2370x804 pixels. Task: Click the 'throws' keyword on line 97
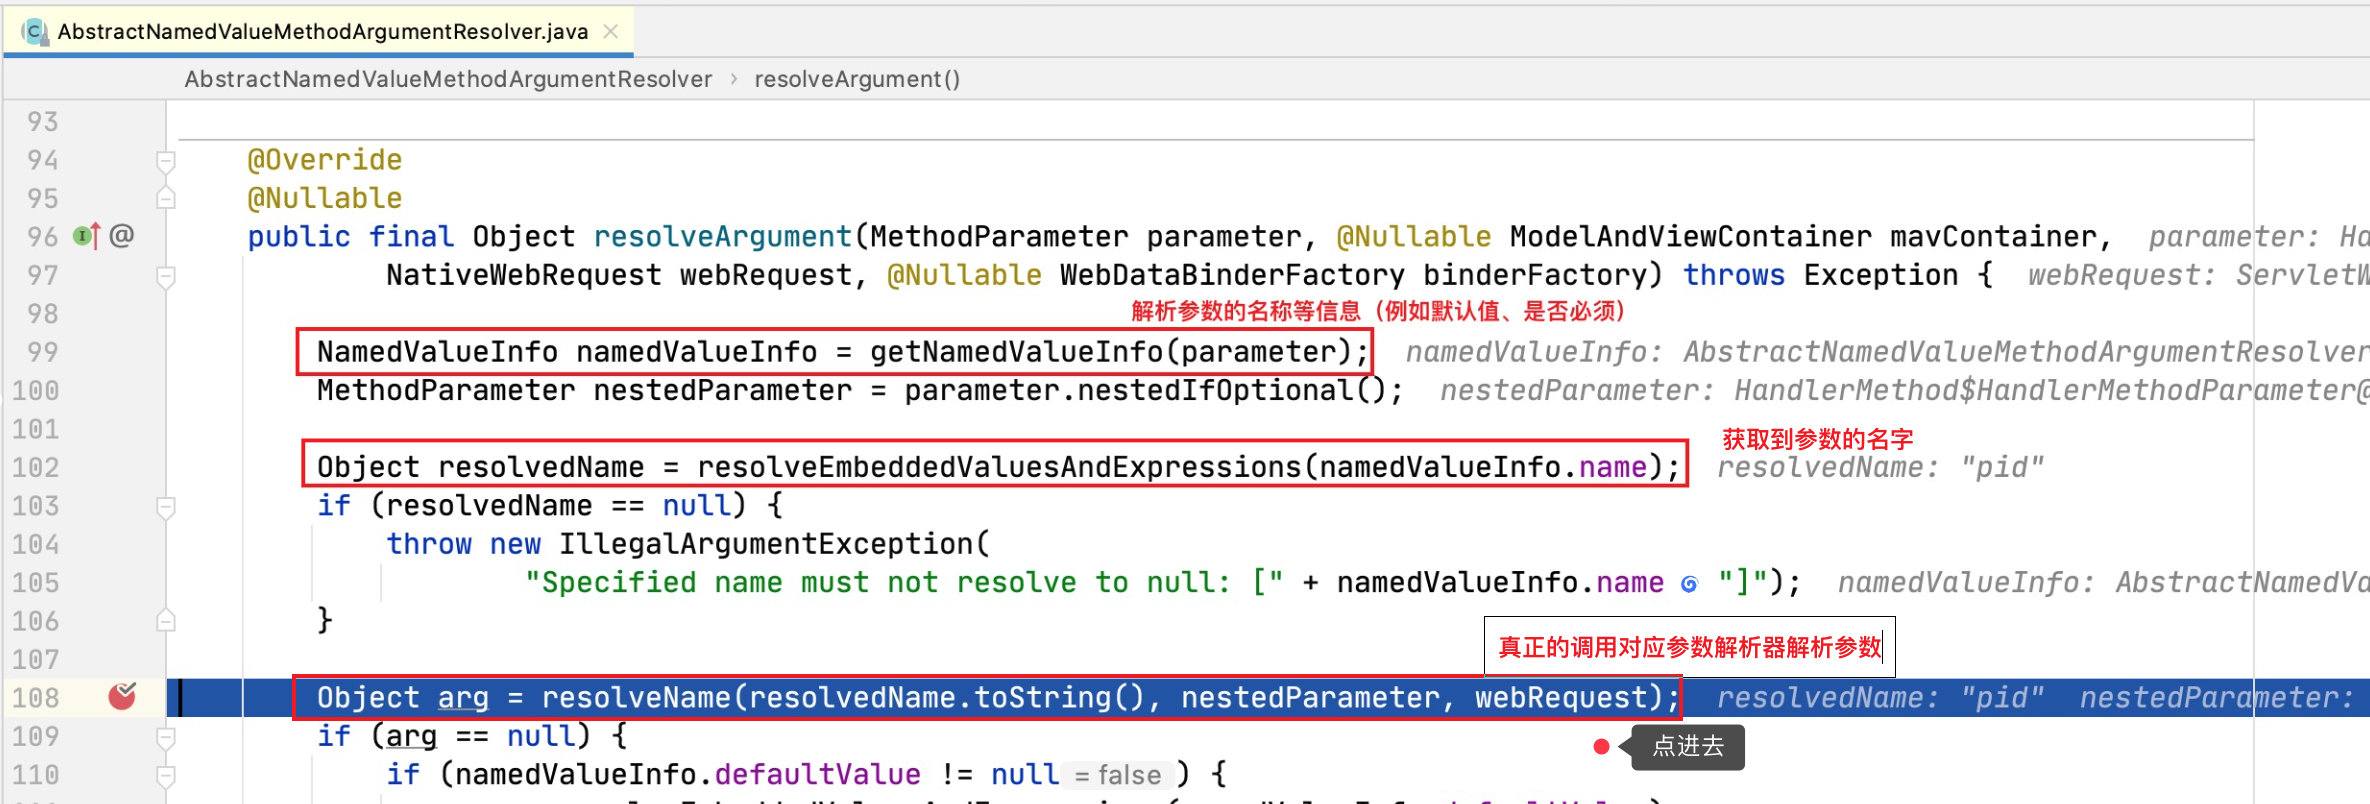click(1734, 275)
